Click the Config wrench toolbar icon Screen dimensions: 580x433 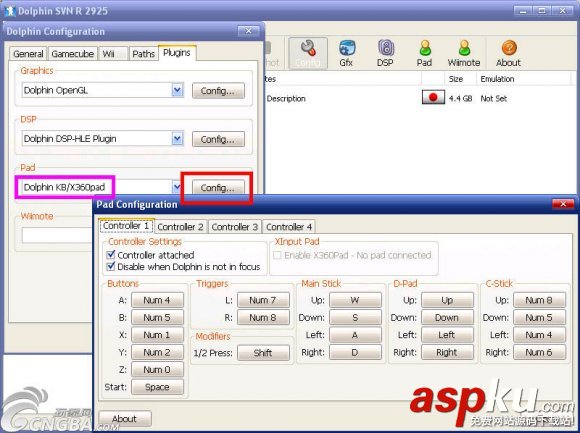coord(308,54)
